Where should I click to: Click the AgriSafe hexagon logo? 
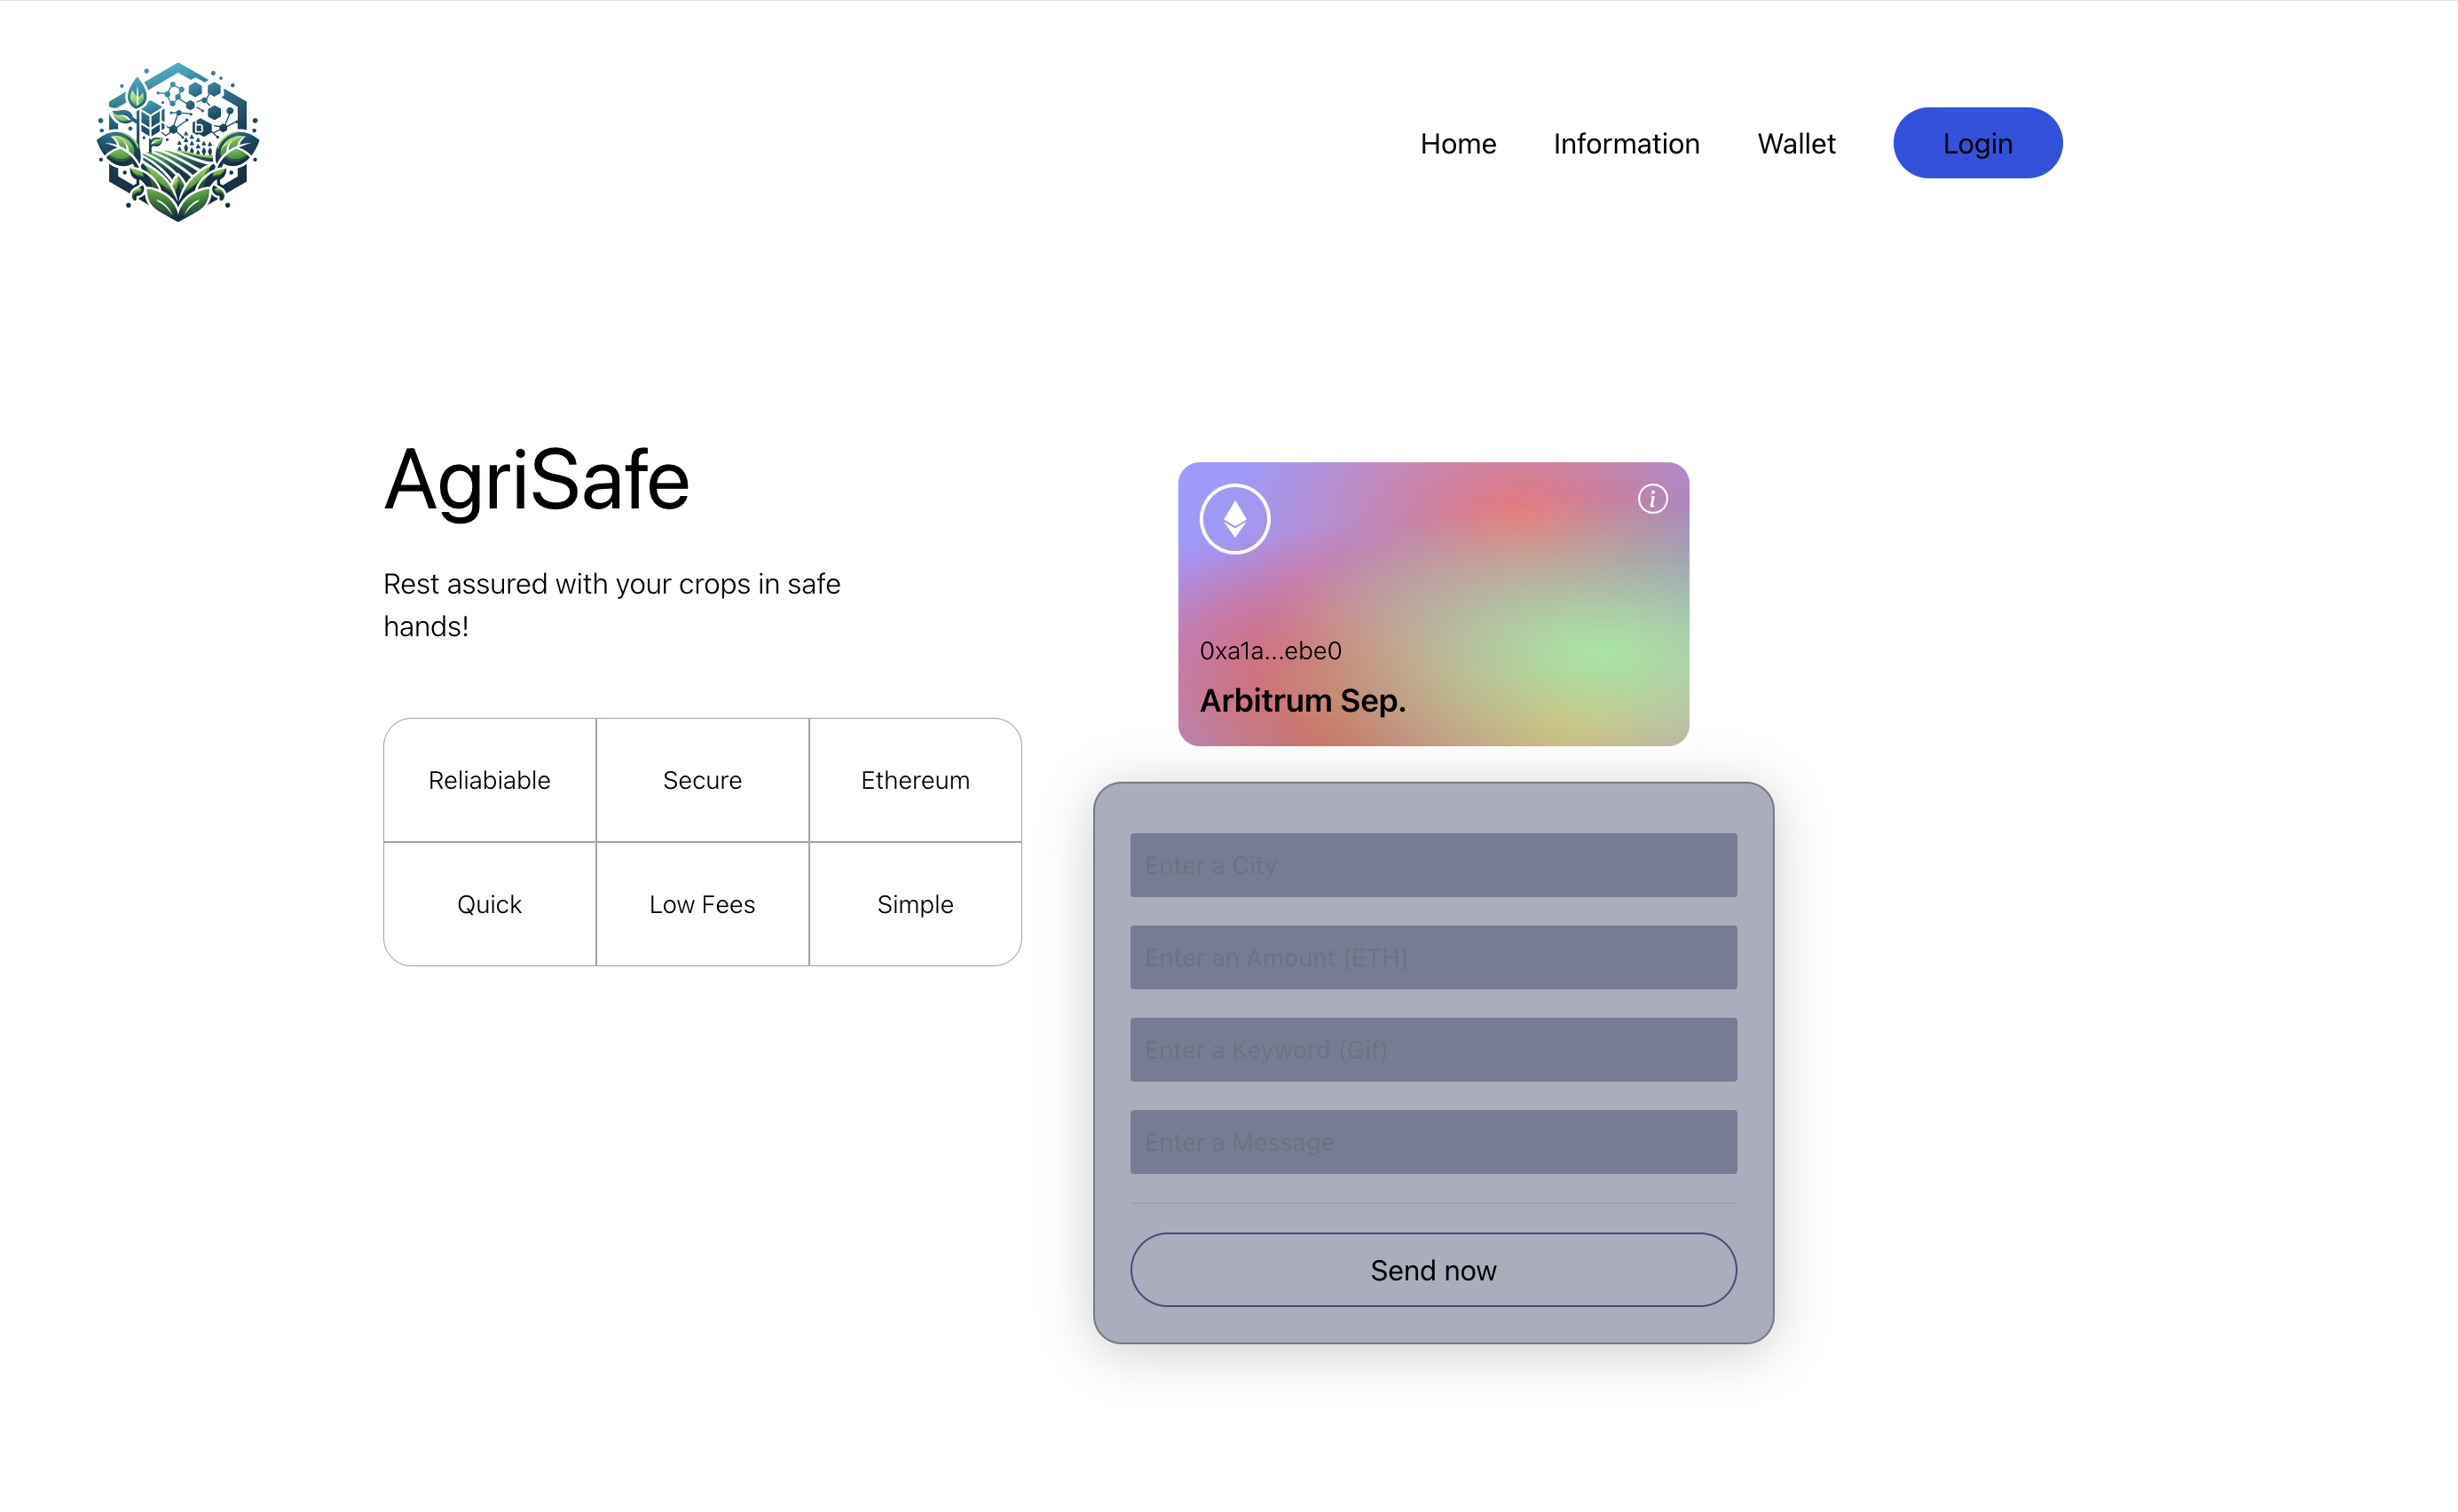tap(178, 142)
